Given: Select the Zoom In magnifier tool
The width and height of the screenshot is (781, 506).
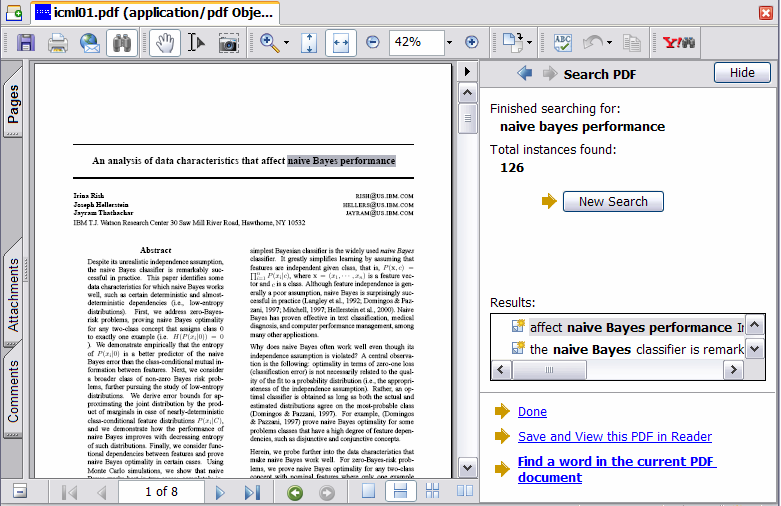Looking at the screenshot, I should tap(269, 43).
